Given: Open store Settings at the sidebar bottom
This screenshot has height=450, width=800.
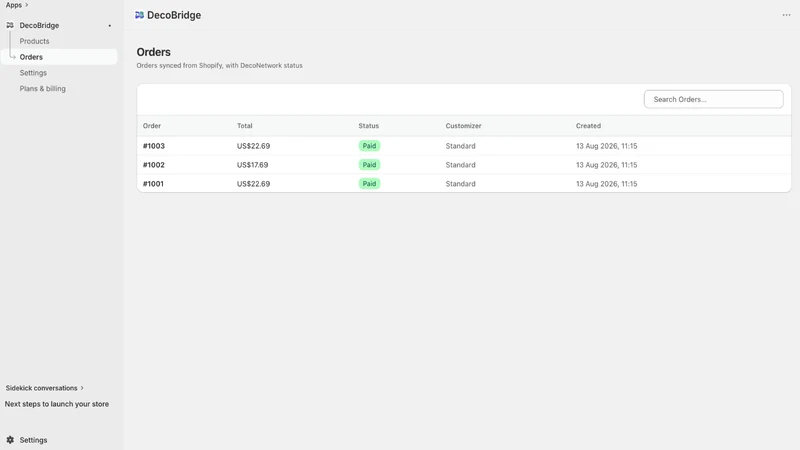Looking at the screenshot, I should (x=33, y=440).
